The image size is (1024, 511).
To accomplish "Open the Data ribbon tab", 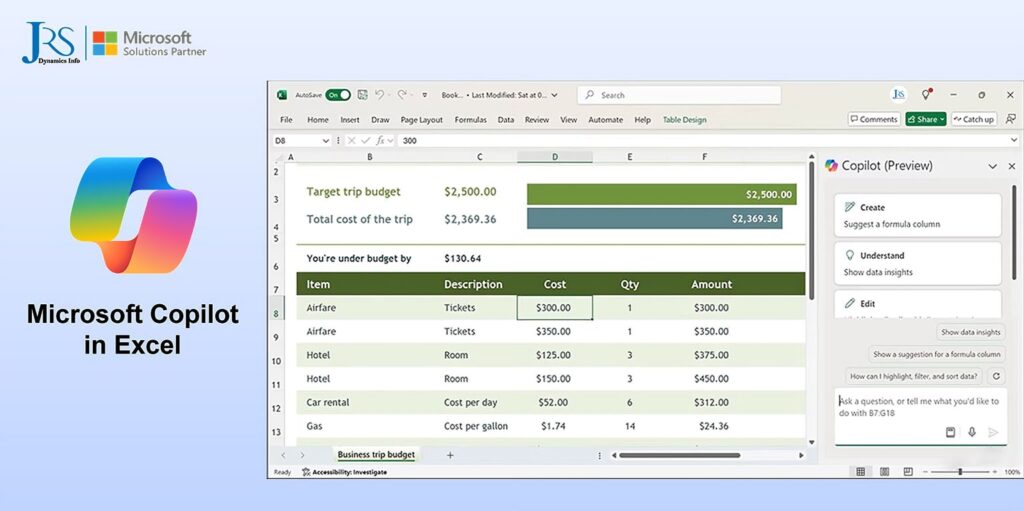I will click(505, 120).
